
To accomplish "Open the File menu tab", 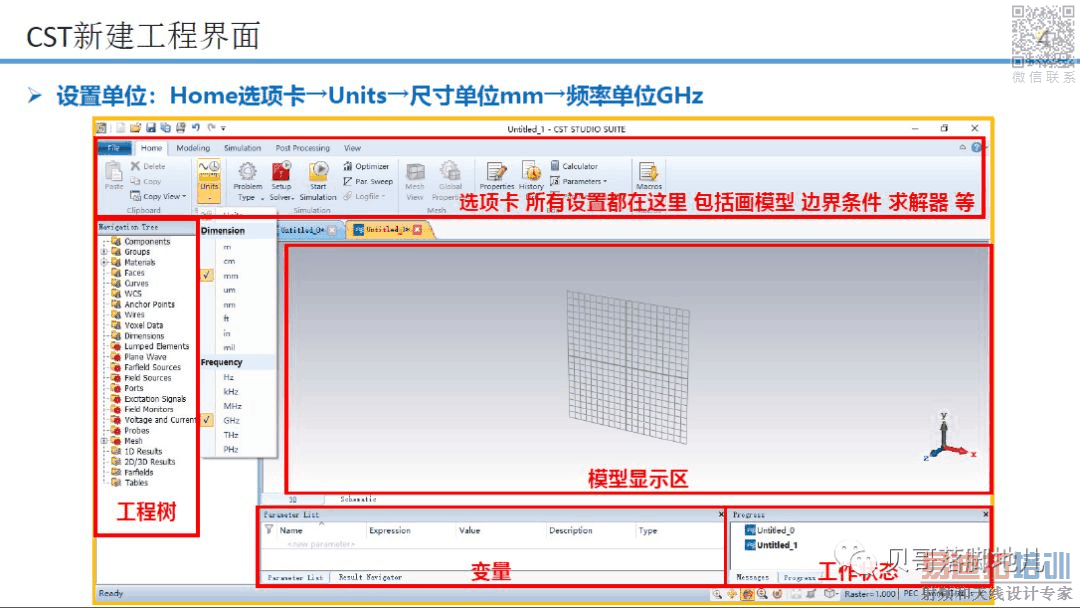I will (114, 148).
